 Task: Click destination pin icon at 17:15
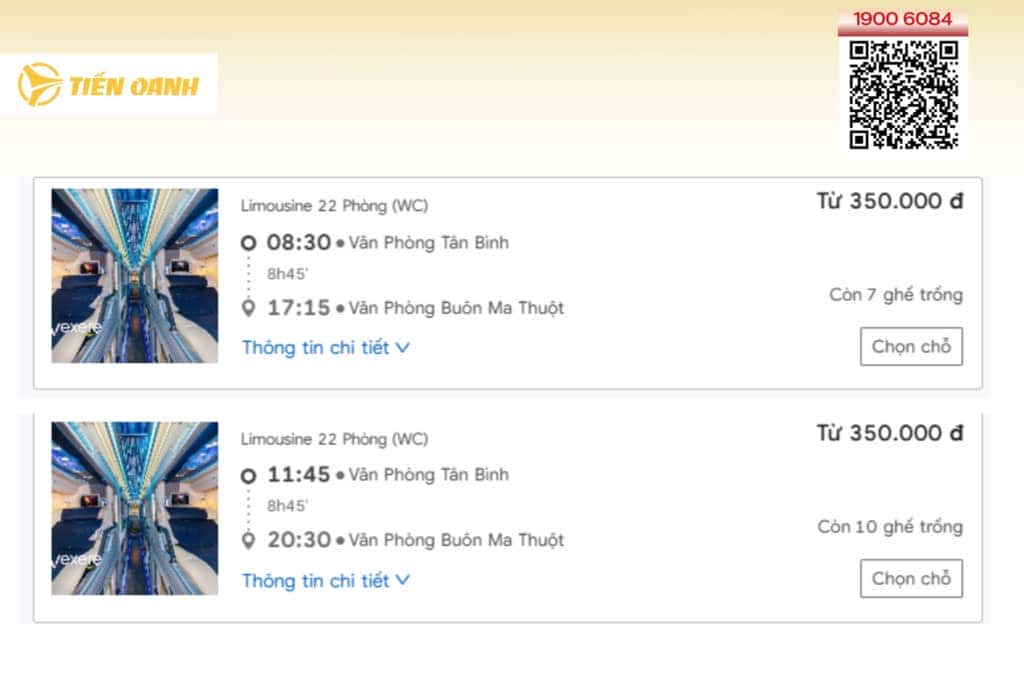[x=248, y=308]
